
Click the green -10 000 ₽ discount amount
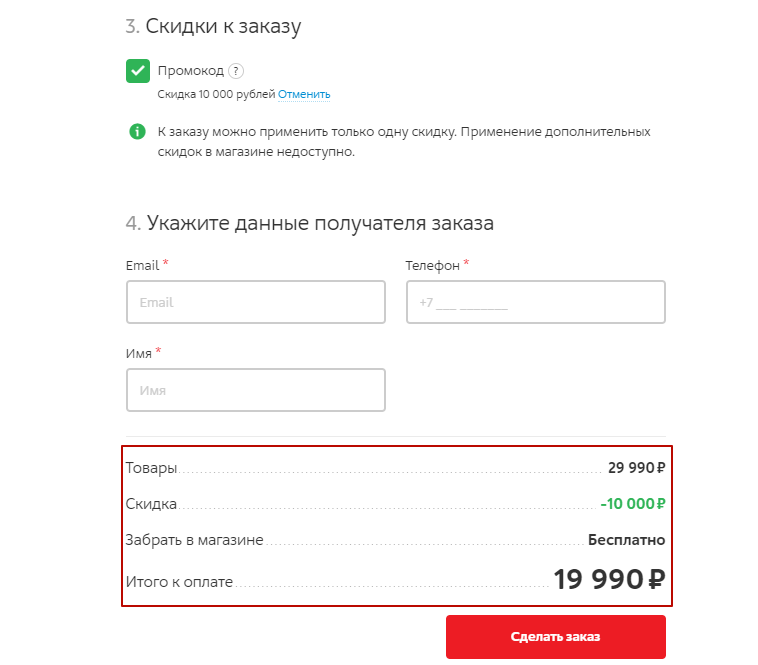633,504
